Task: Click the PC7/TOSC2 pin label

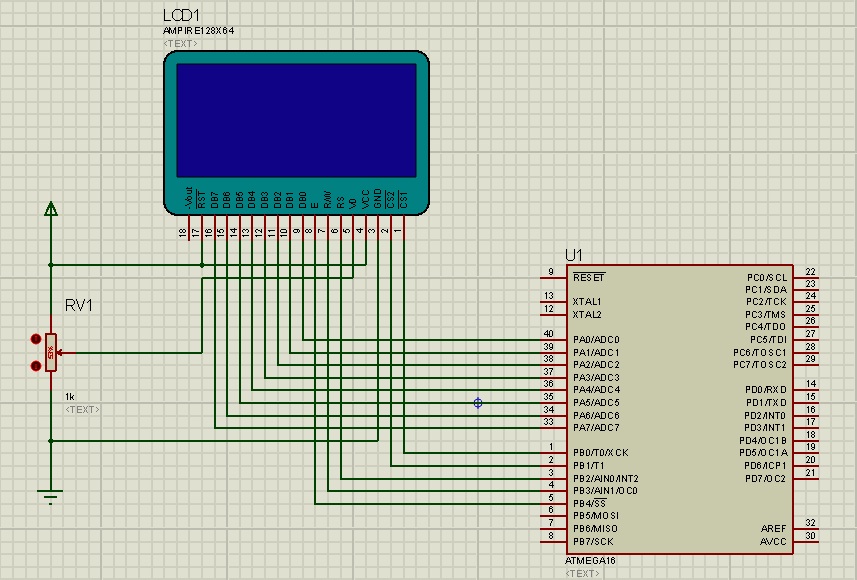Action: pyautogui.click(x=760, y=365)
